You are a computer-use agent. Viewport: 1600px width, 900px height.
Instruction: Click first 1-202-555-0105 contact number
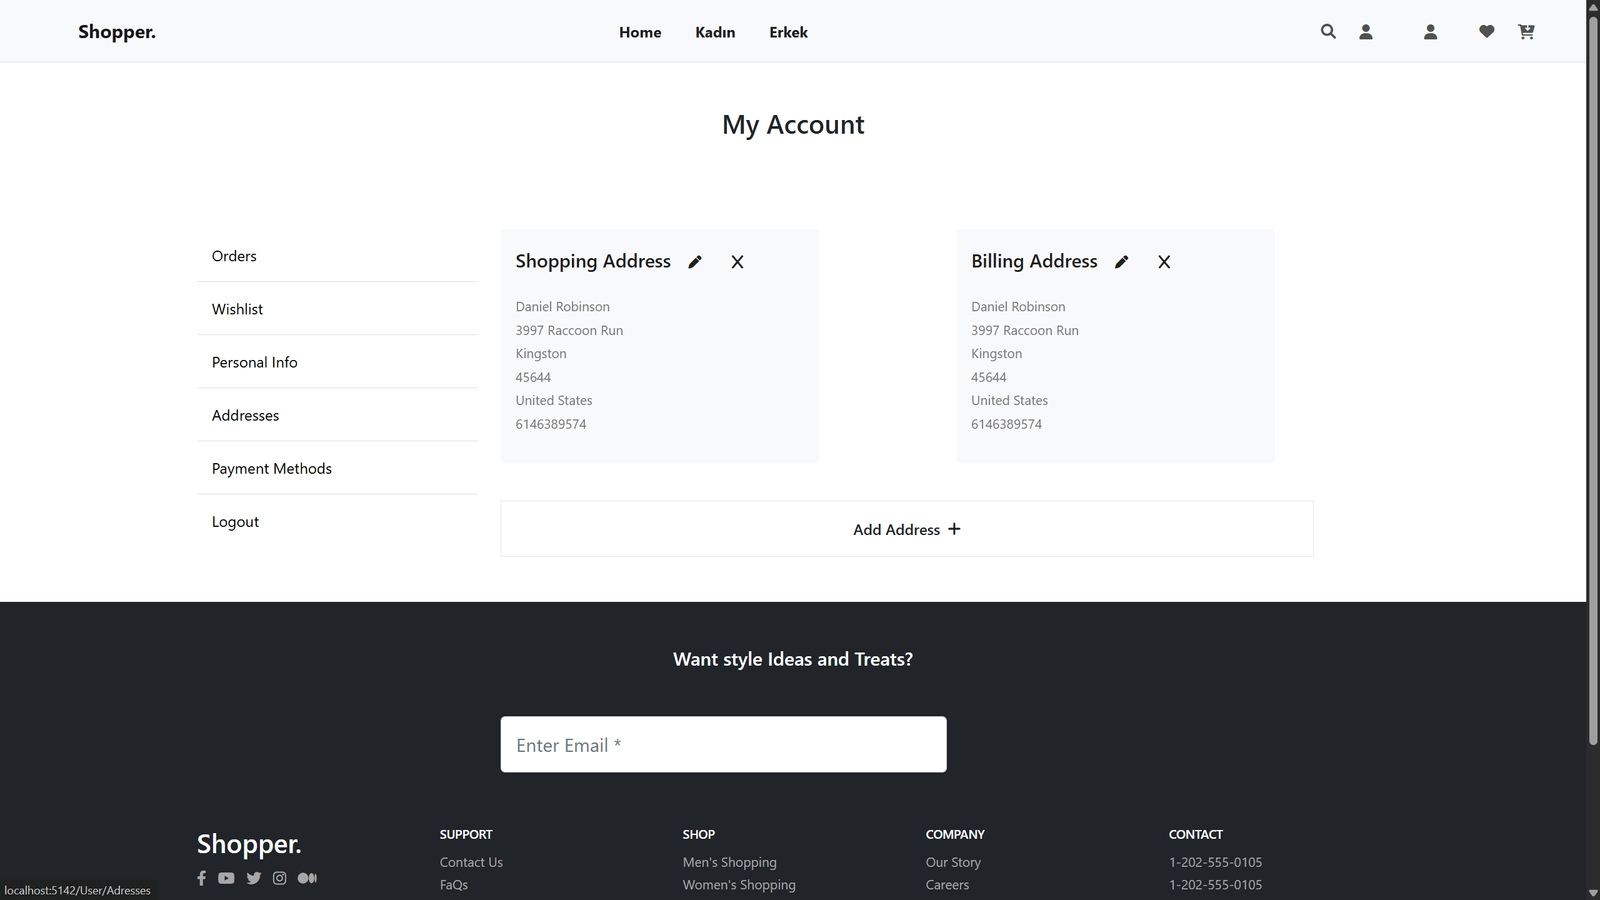[x=1215, y=862]
